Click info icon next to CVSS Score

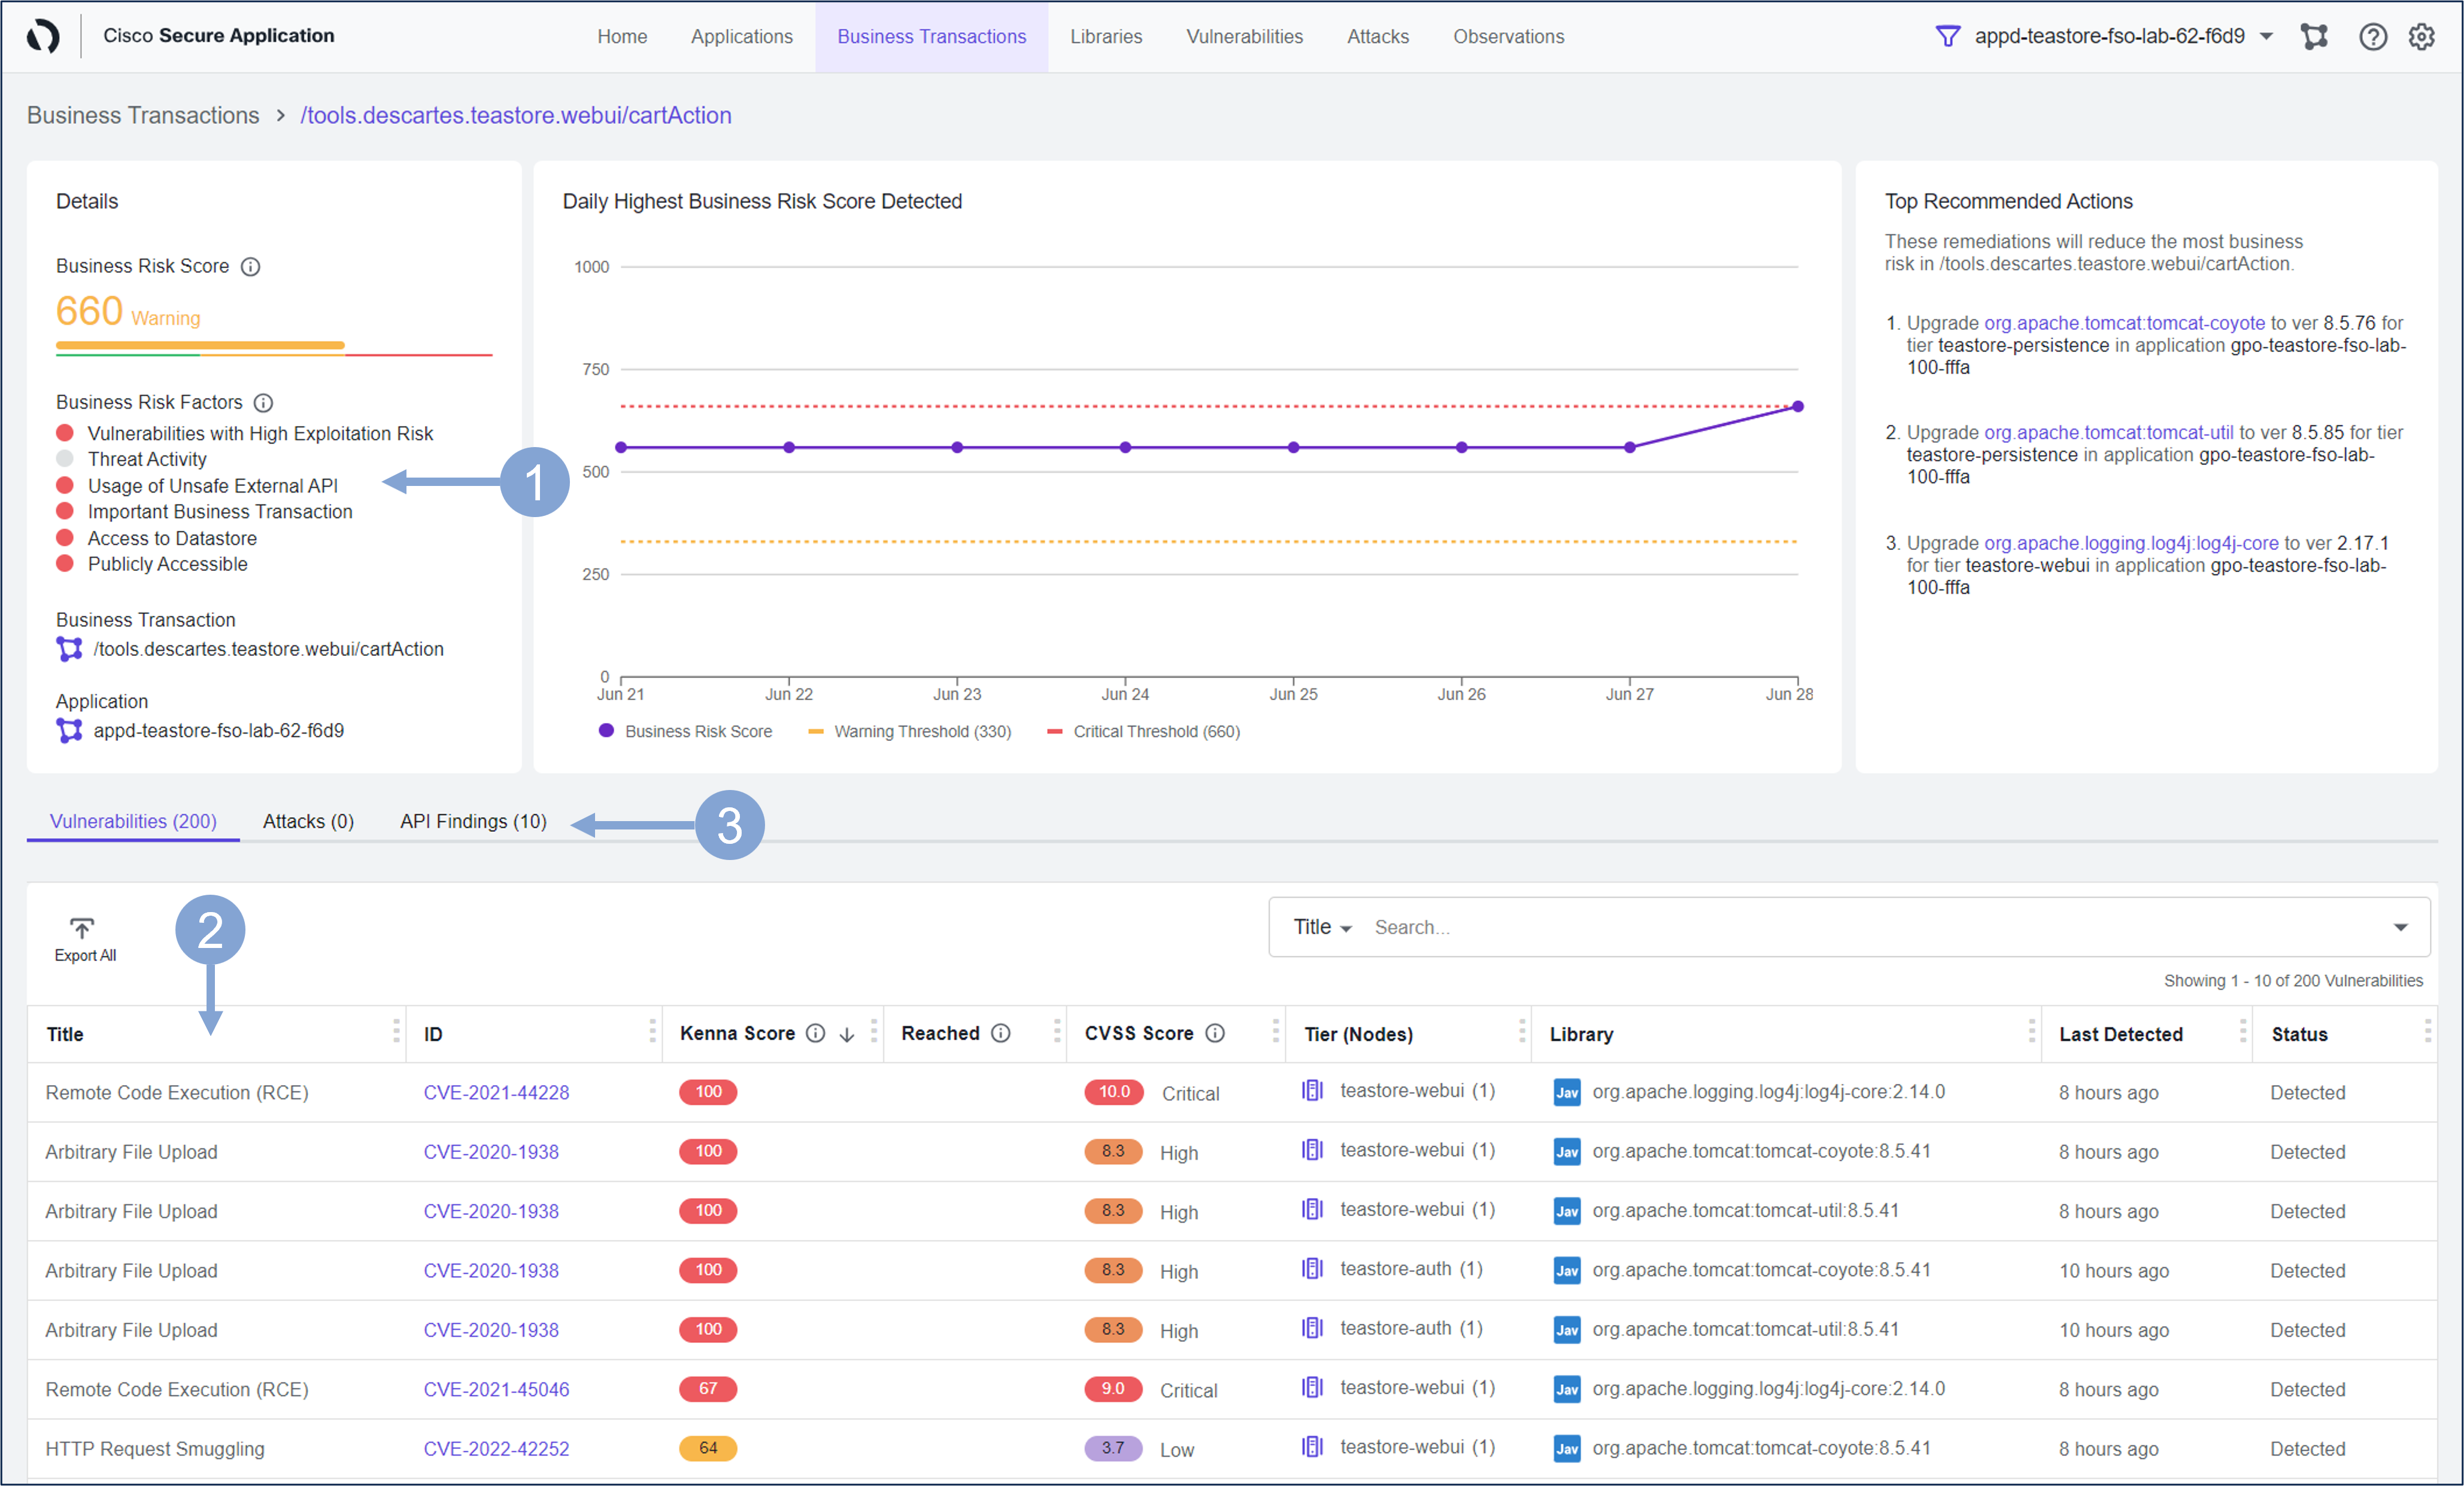pos(1215,1033)
